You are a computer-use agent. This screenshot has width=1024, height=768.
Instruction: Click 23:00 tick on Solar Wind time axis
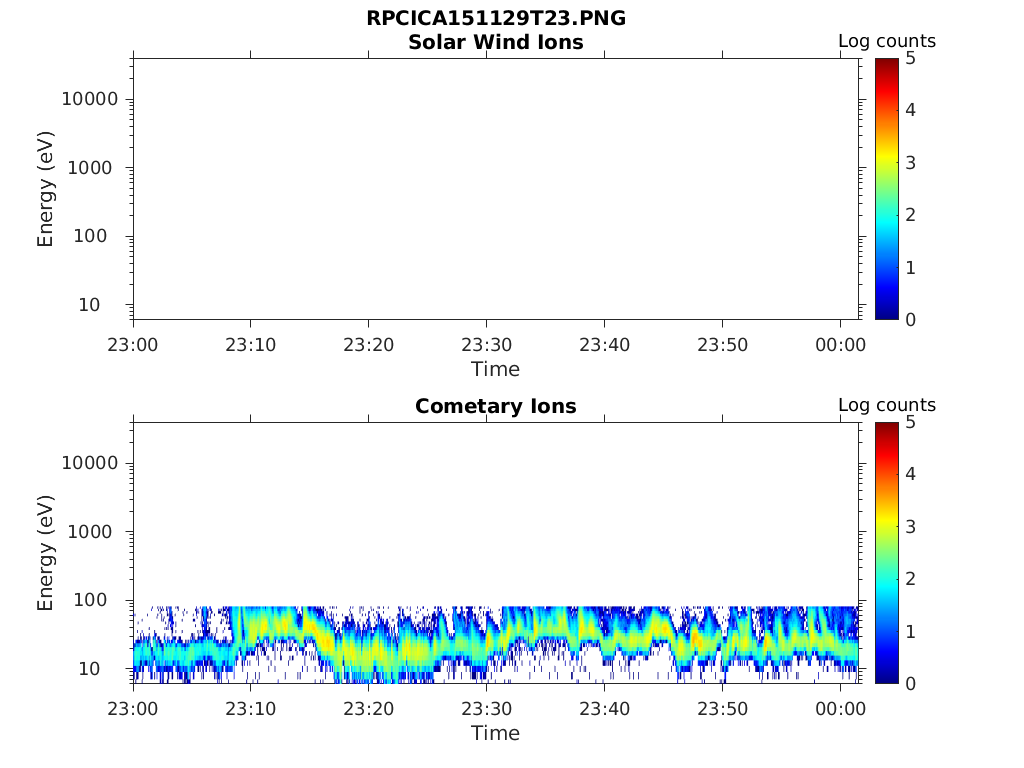click(133, 345)
